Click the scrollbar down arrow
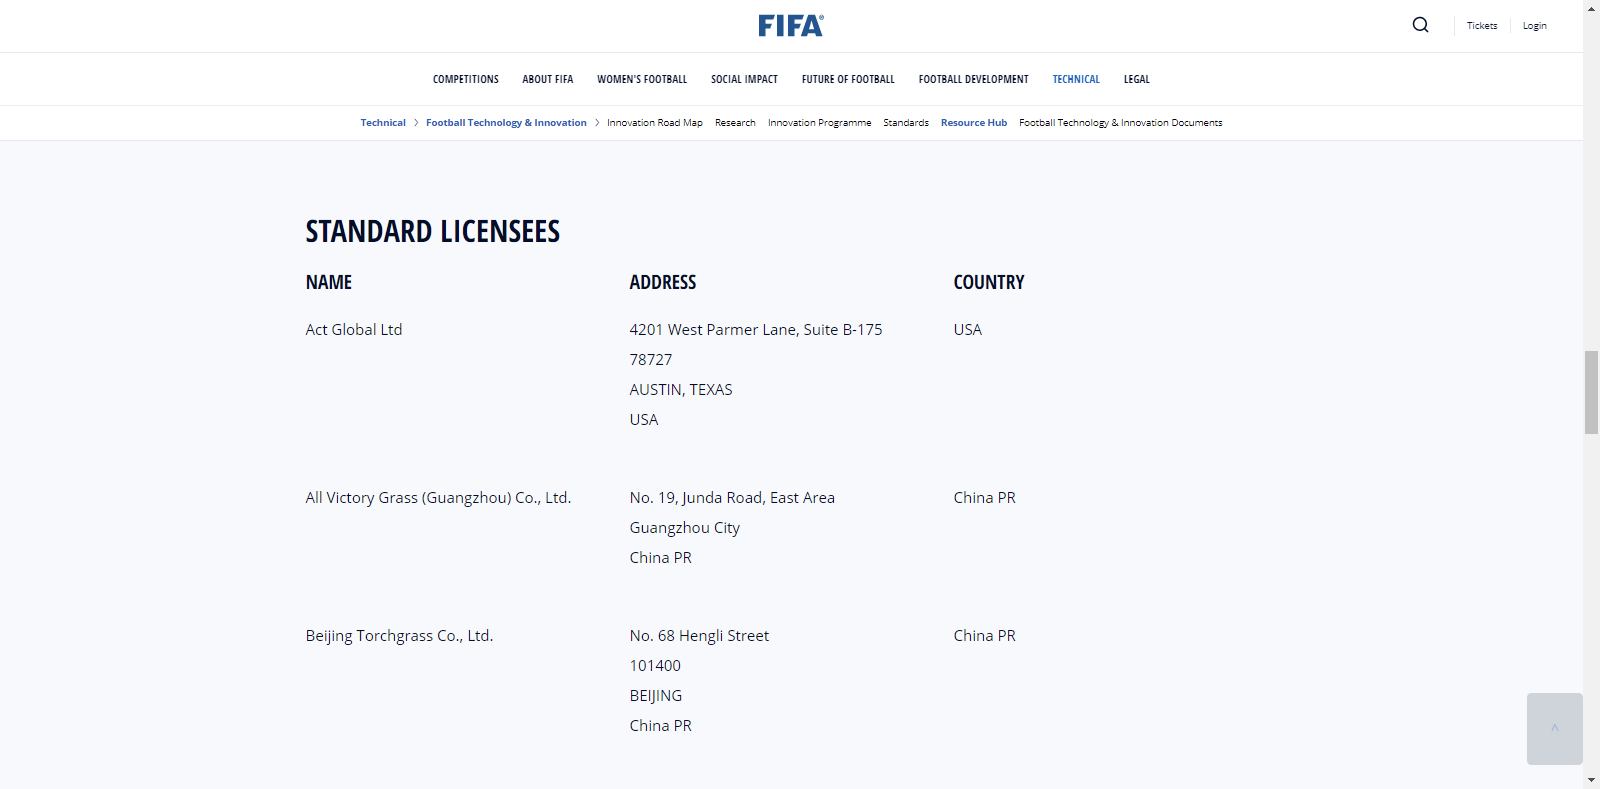1600x789 pixels. 1591,780
